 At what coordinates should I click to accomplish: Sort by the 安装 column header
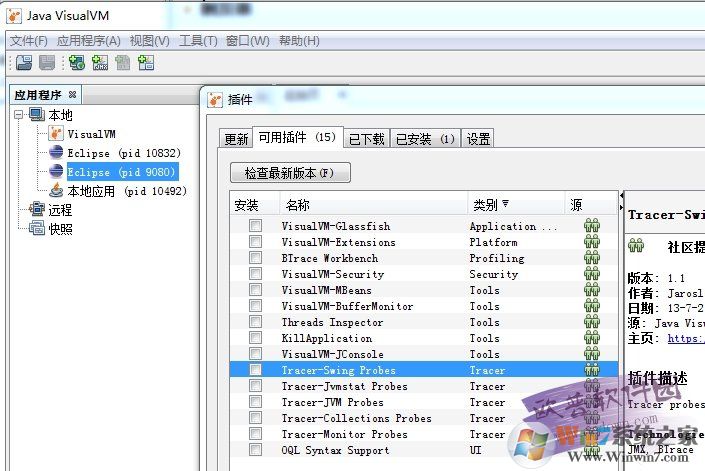(255, 205)
